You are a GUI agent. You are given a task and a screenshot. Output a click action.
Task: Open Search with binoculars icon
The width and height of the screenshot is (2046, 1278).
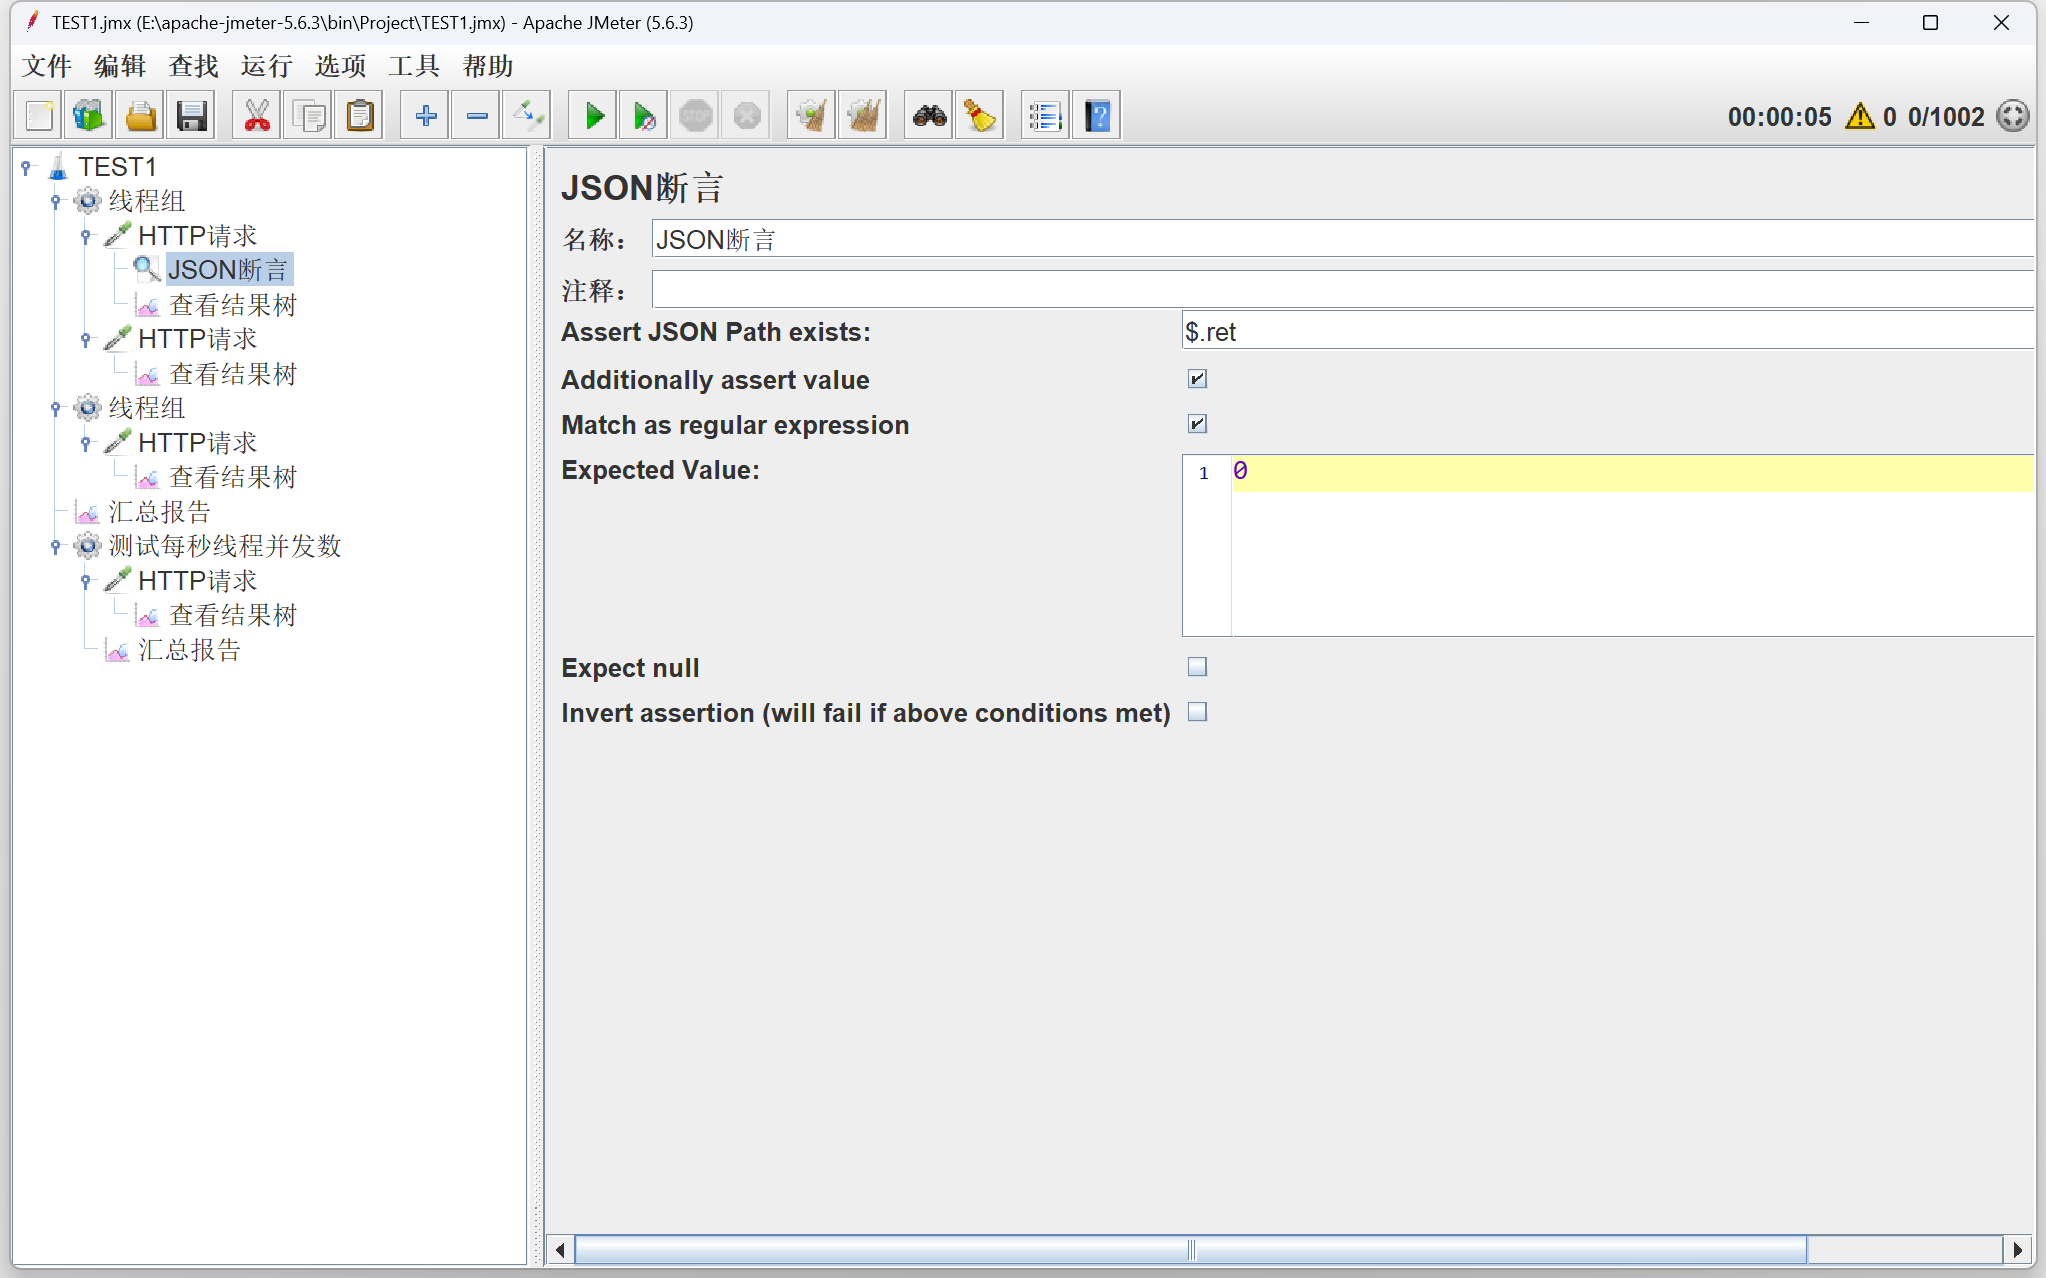[x=929, y=116]
